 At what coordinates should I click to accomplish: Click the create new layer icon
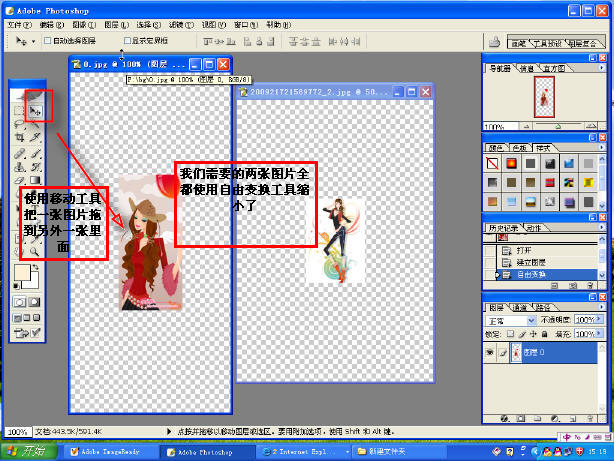[573, 419]
